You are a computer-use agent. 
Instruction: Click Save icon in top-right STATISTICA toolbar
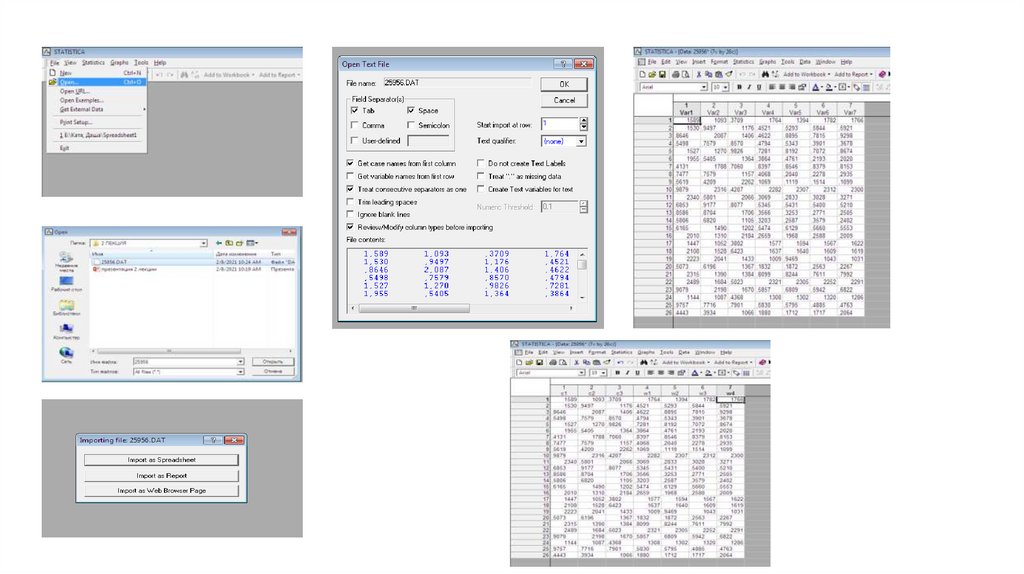pos(662,74)
